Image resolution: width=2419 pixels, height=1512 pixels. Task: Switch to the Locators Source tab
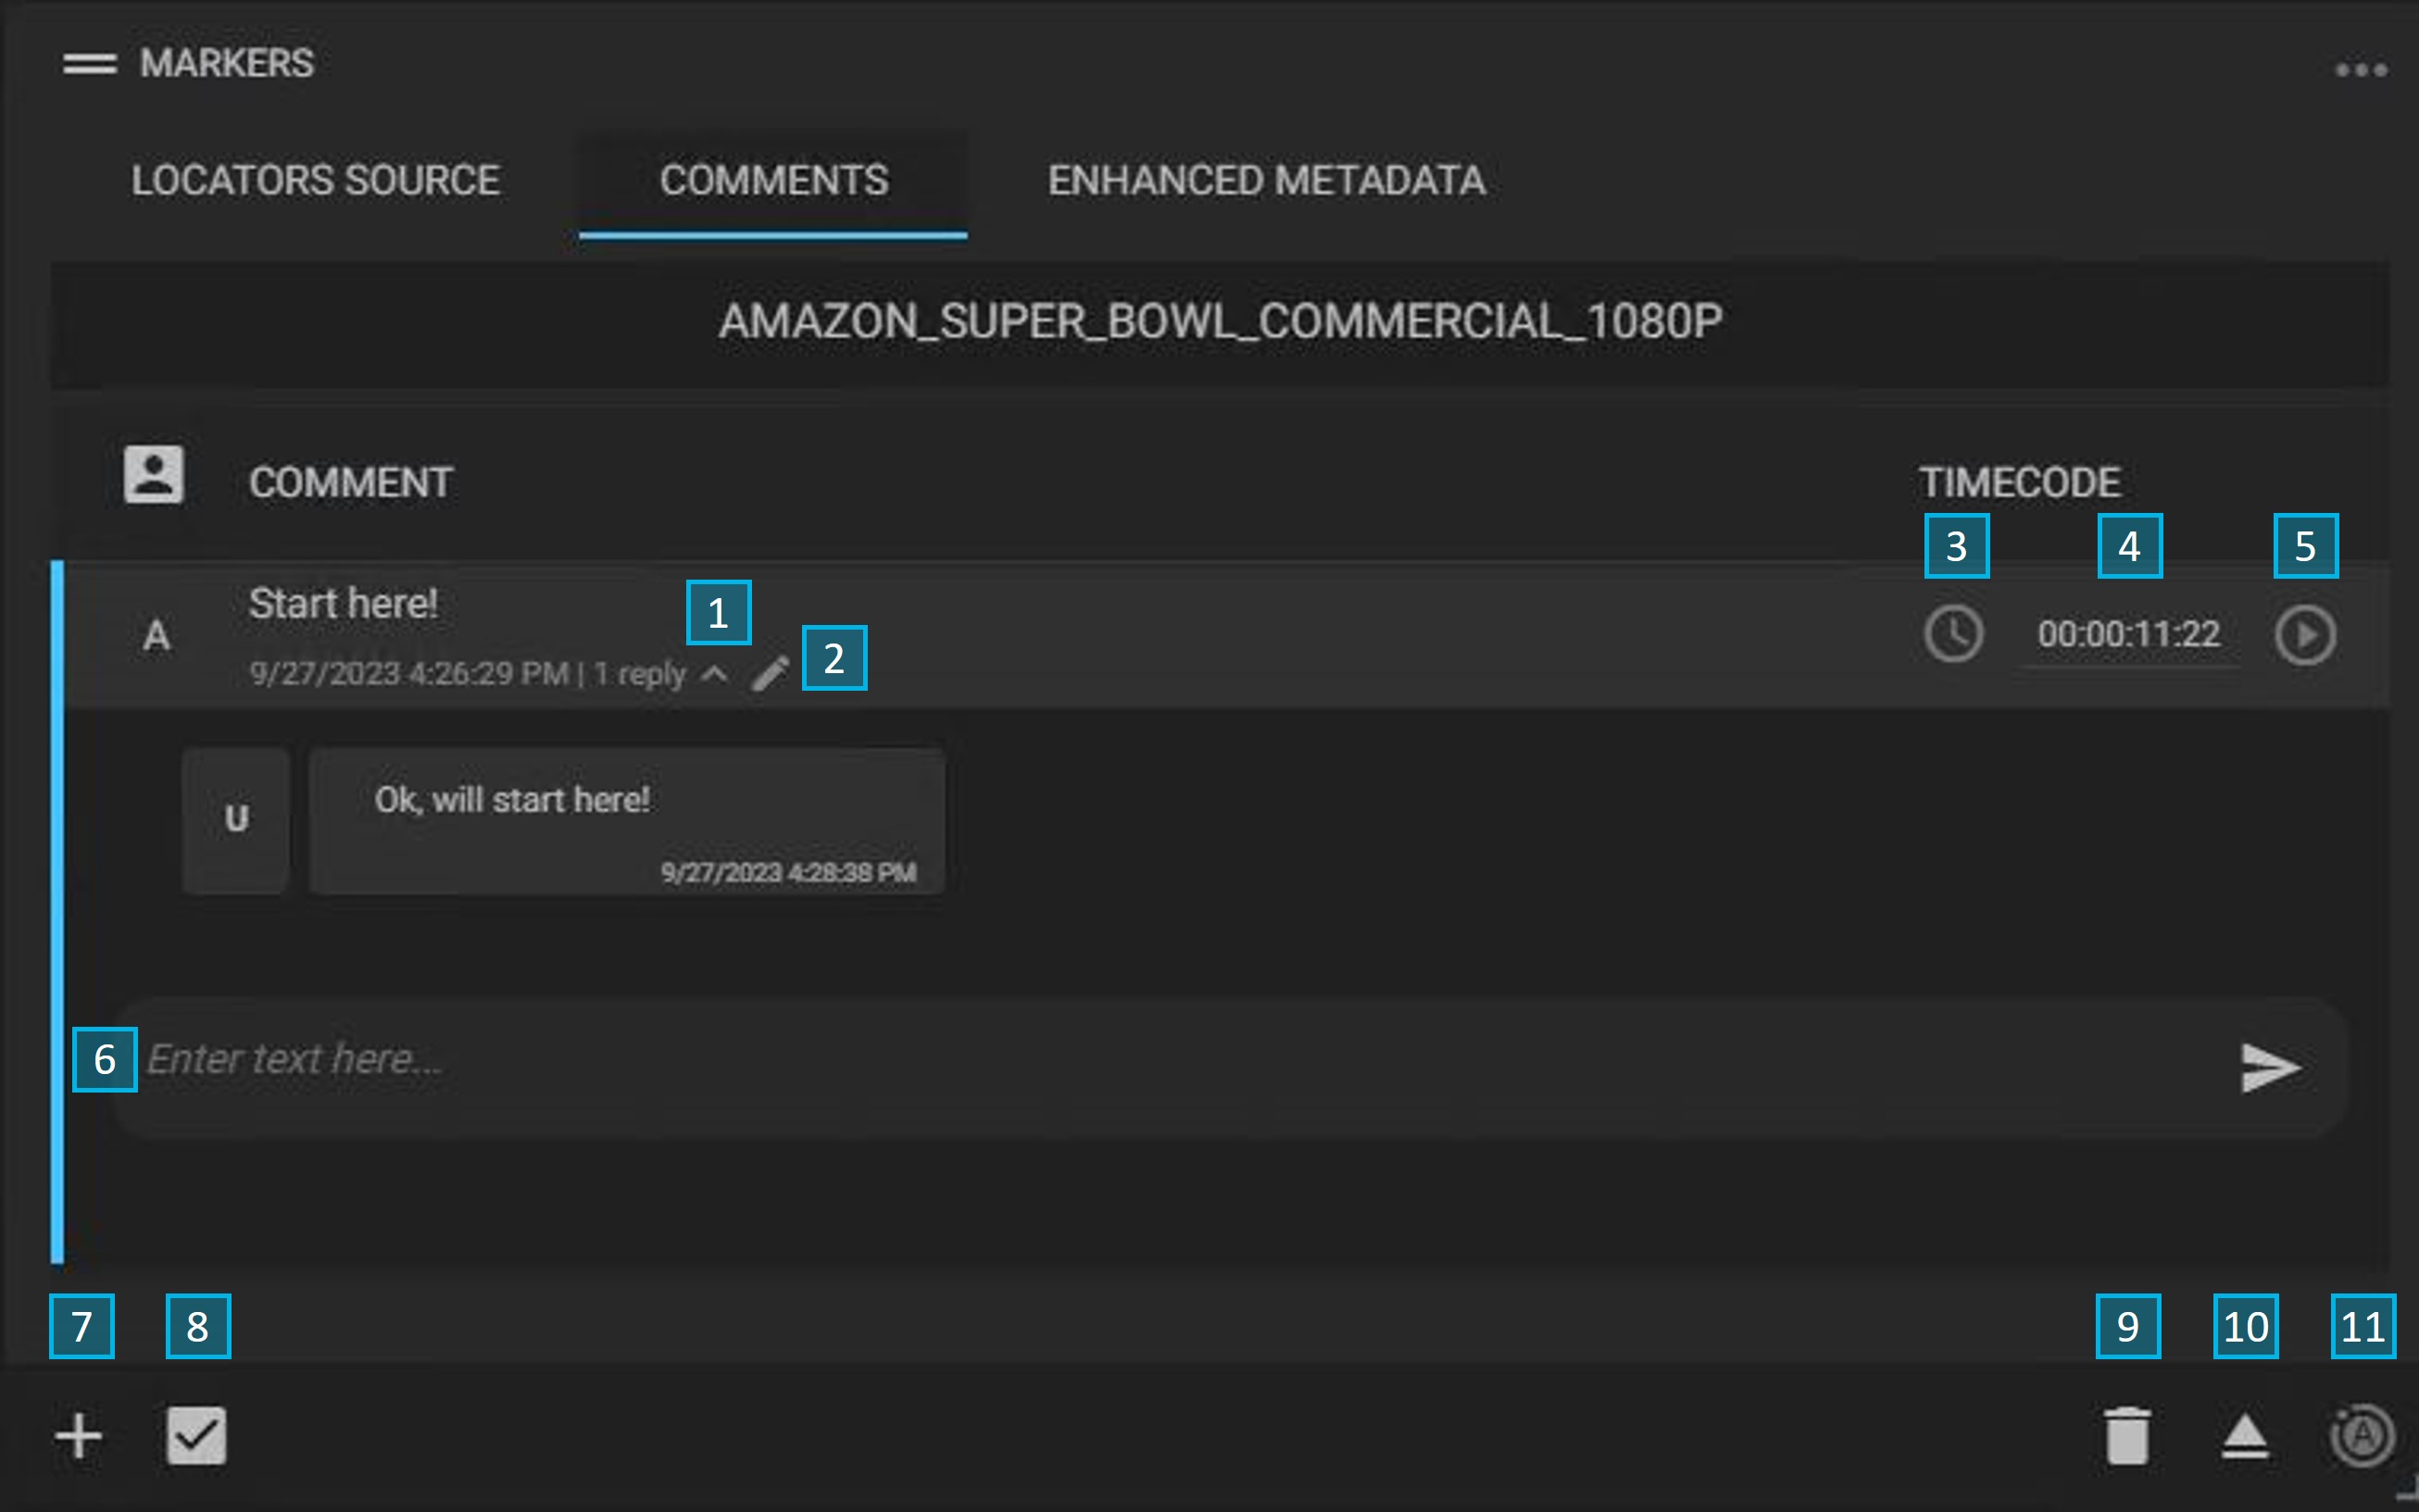tap(315, 180)
